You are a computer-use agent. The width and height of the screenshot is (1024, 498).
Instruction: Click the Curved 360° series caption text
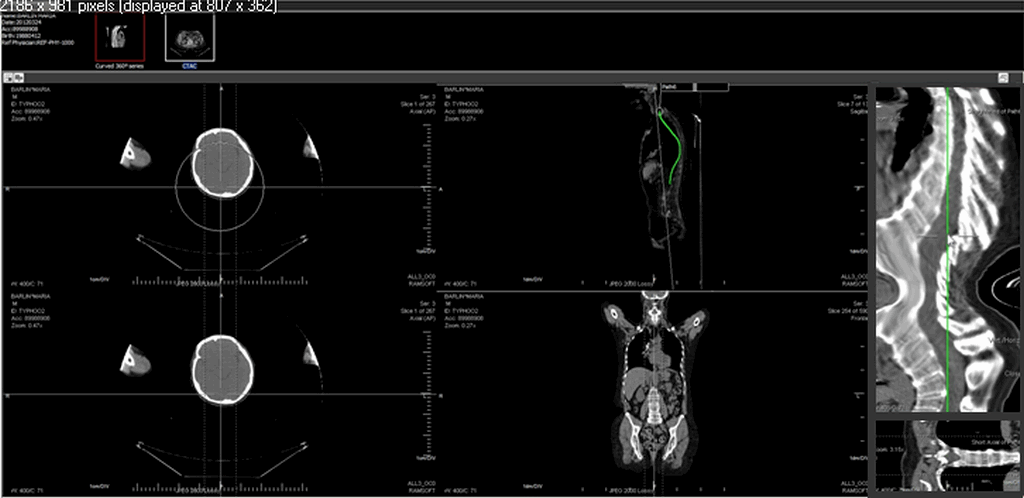pos(120,67)
